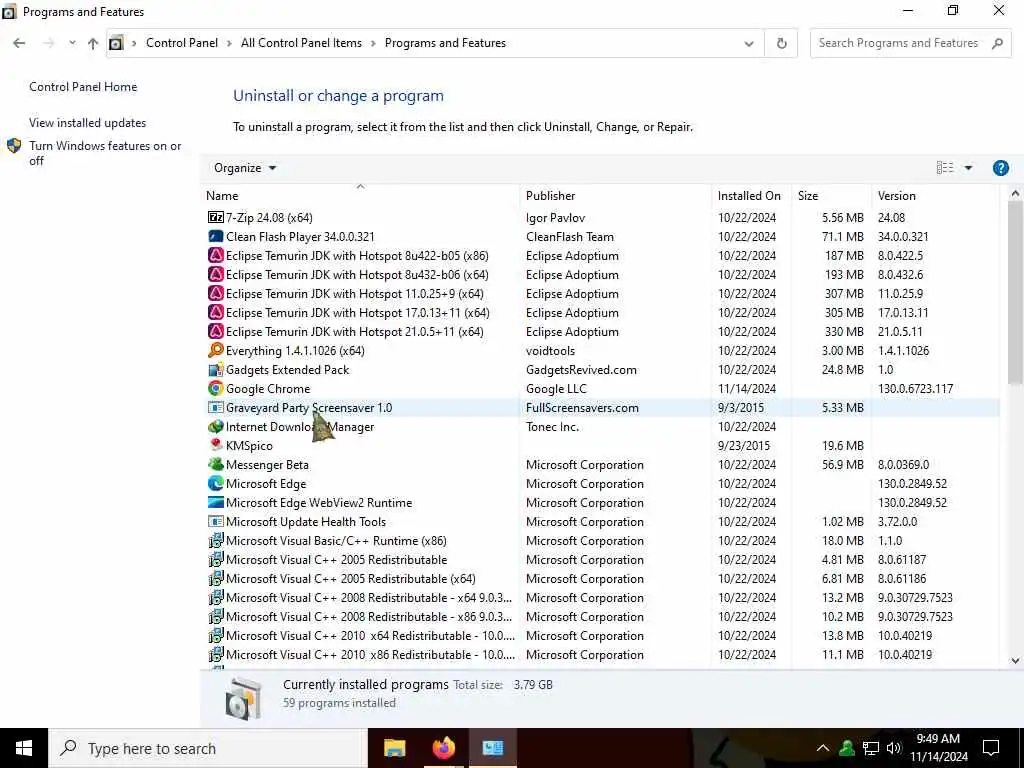Select Visual C++ 2008 Redistributable x64 row

[x=601, y=598]
